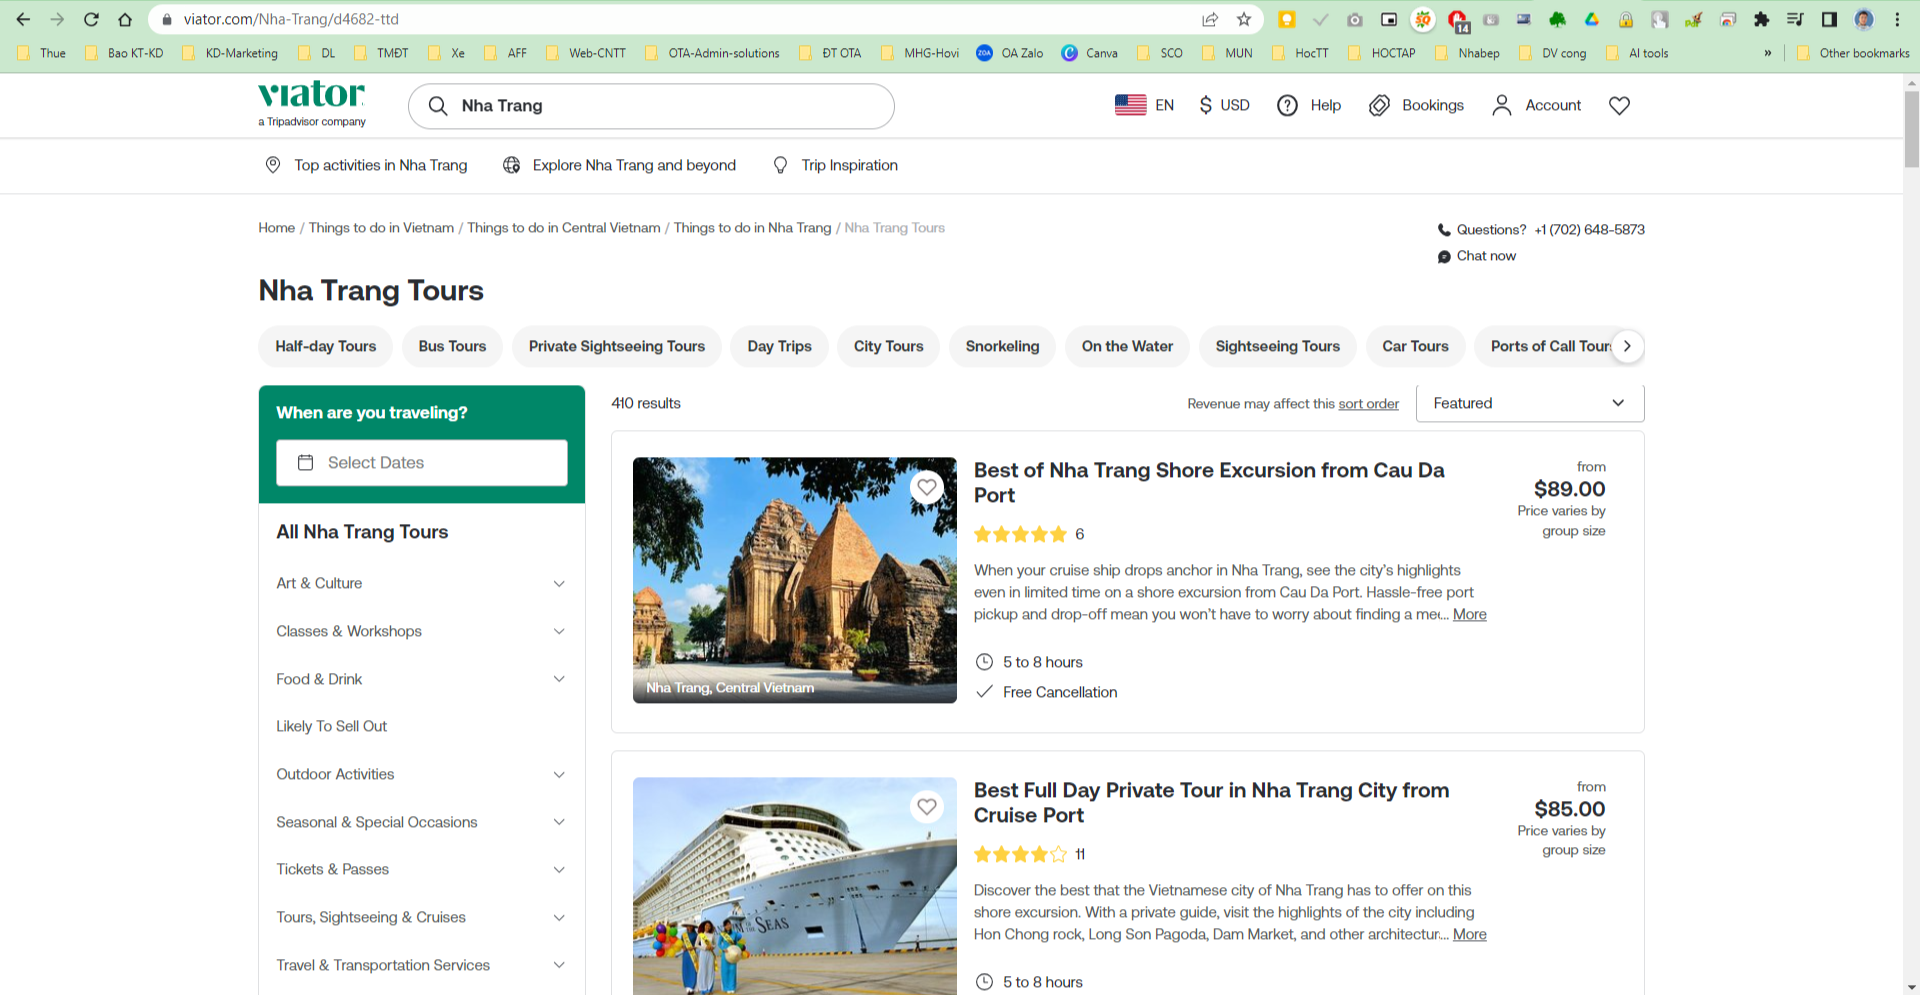The image size is (1920, 995).
Task: Click the search magnifier icon
Action: (437, 105)
